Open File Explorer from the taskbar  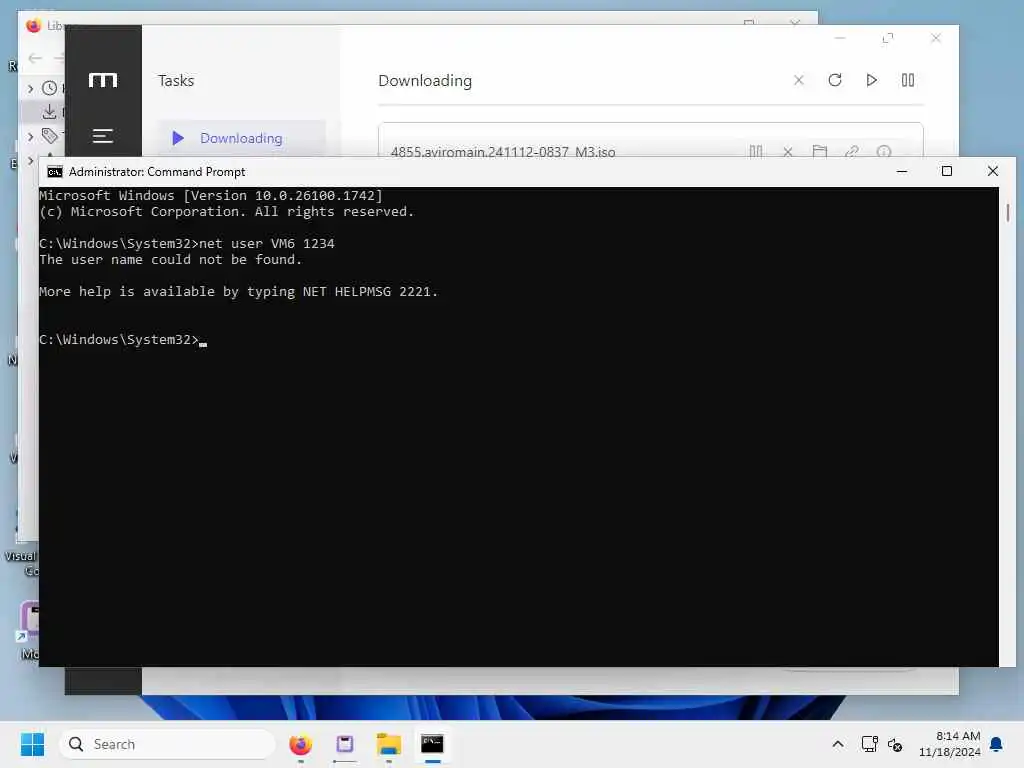[389, 744]
